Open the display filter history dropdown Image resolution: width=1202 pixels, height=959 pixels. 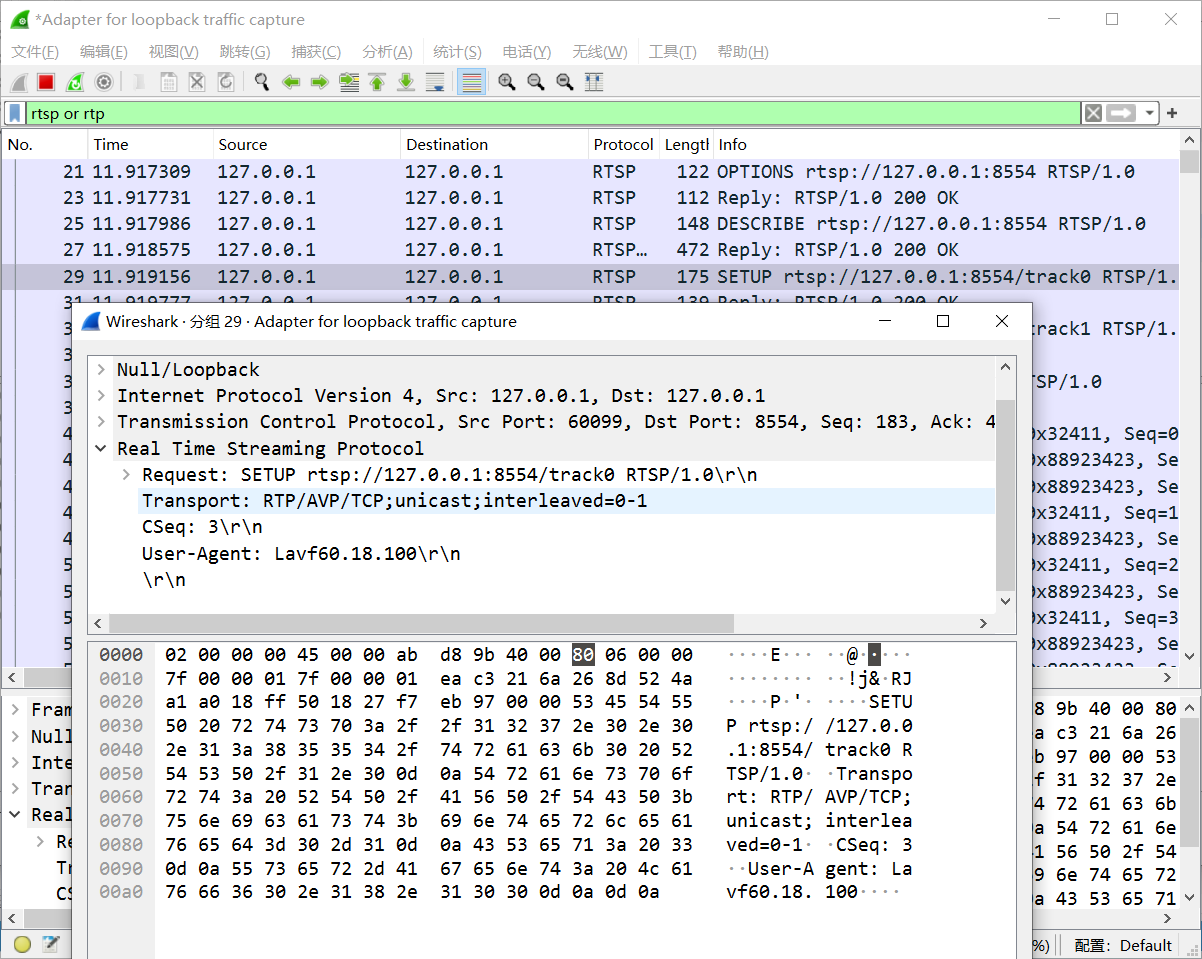1150,113
